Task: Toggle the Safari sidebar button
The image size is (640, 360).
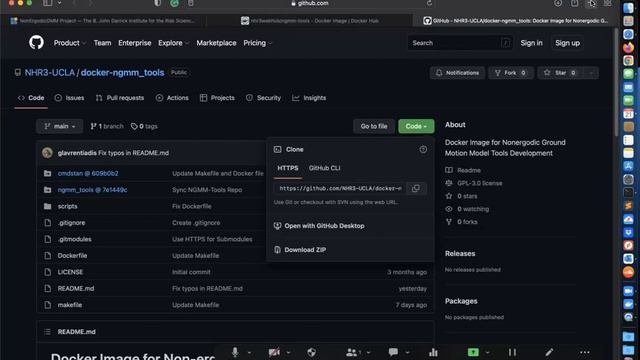Action: (47, 3)
